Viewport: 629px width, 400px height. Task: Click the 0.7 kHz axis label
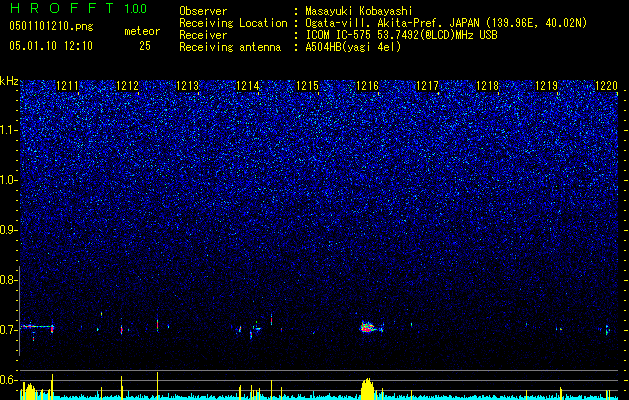click(x=8, y=330)
